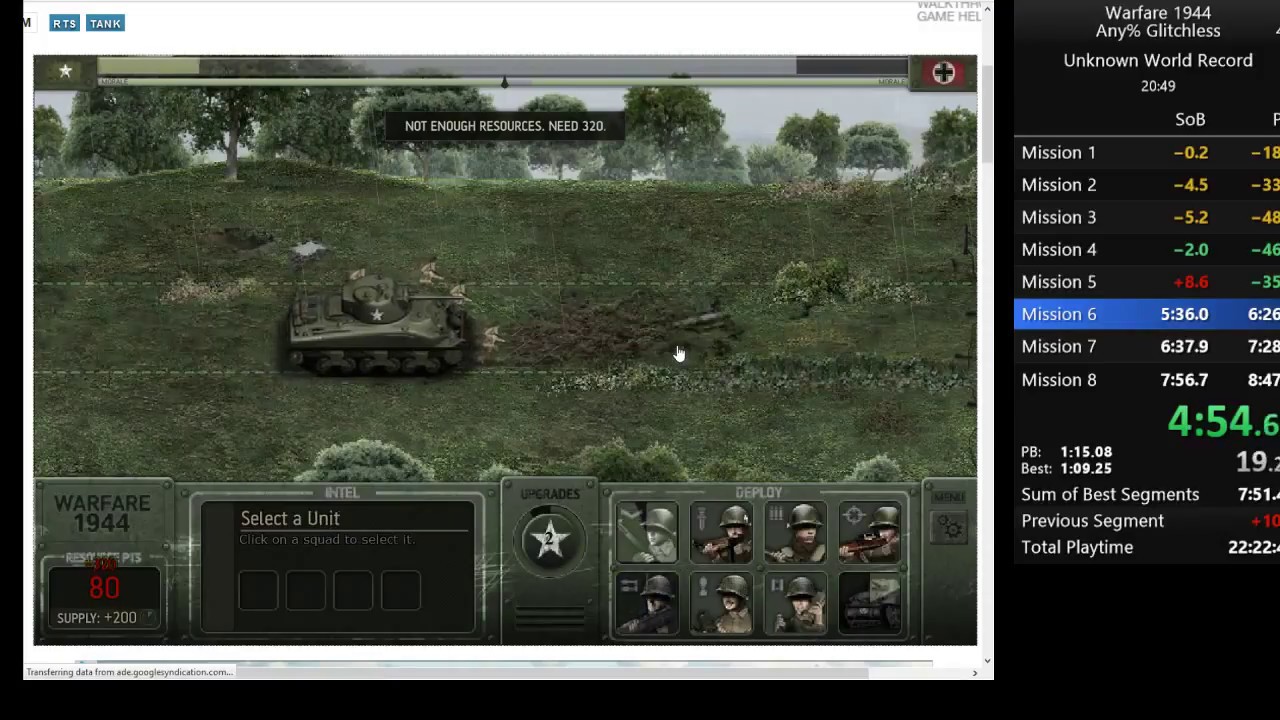Screen dimensions: 1280x720
Task: Deploy the shouting officer unit
Action: 721,605
